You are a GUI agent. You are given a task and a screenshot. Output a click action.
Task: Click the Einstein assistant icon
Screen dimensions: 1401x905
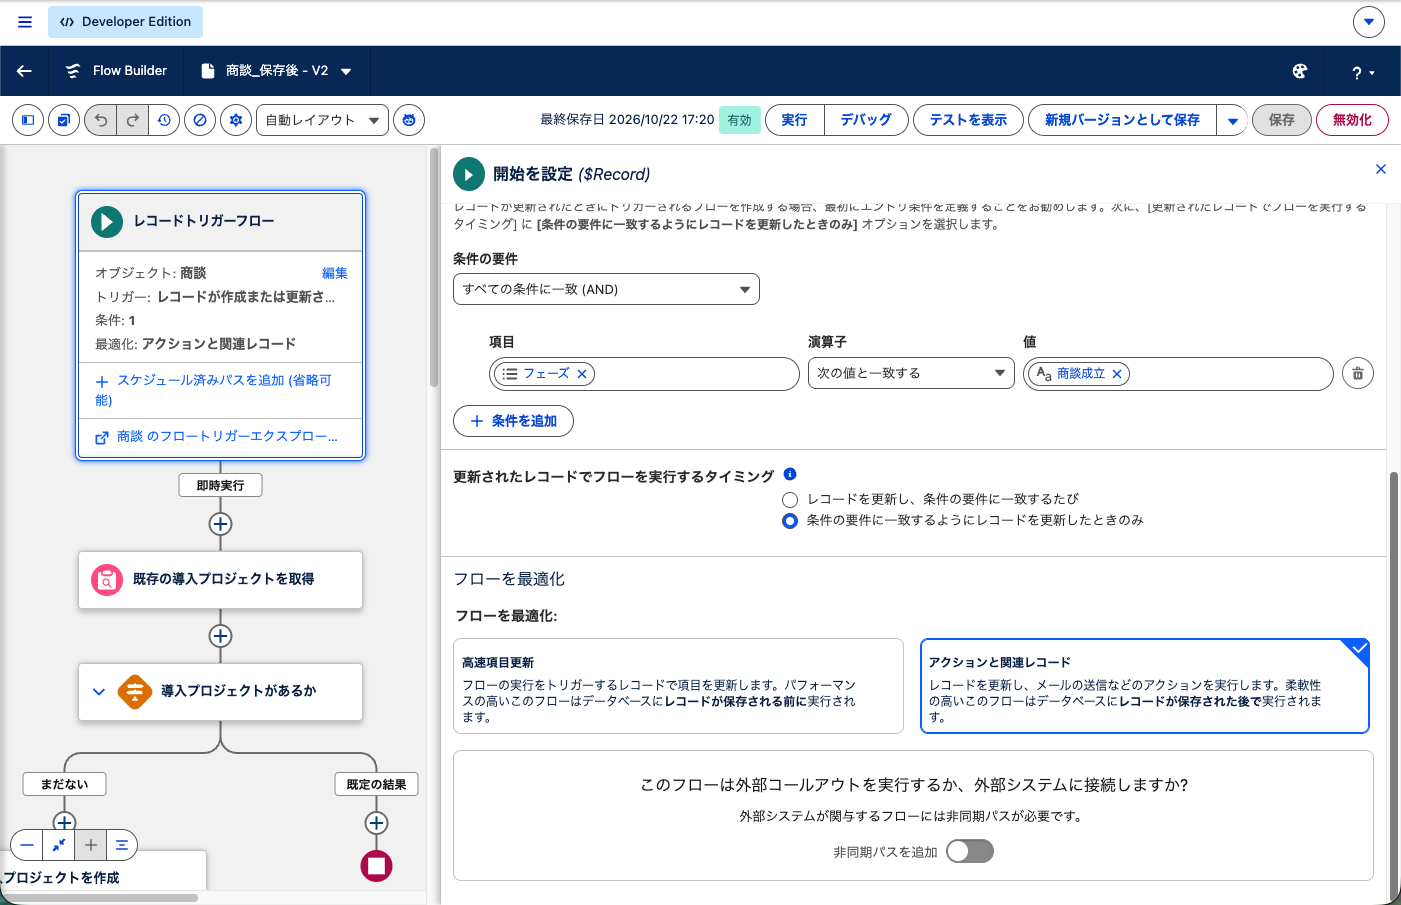(x=409, y=120)
